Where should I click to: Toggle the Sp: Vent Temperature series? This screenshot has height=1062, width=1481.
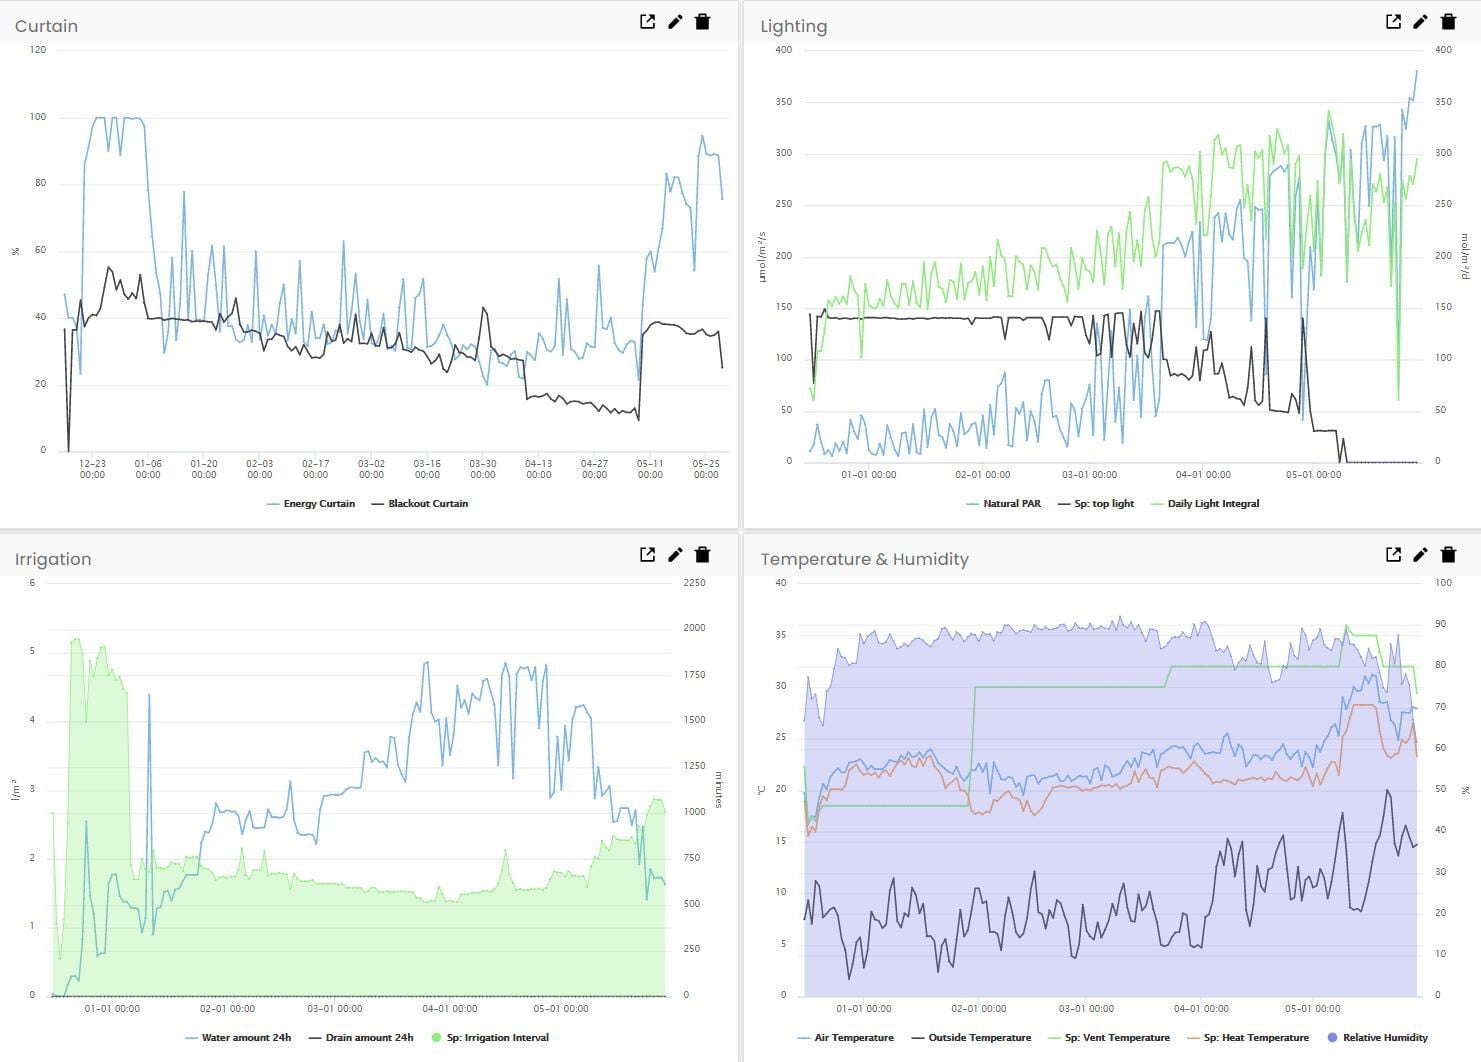1109,1038
